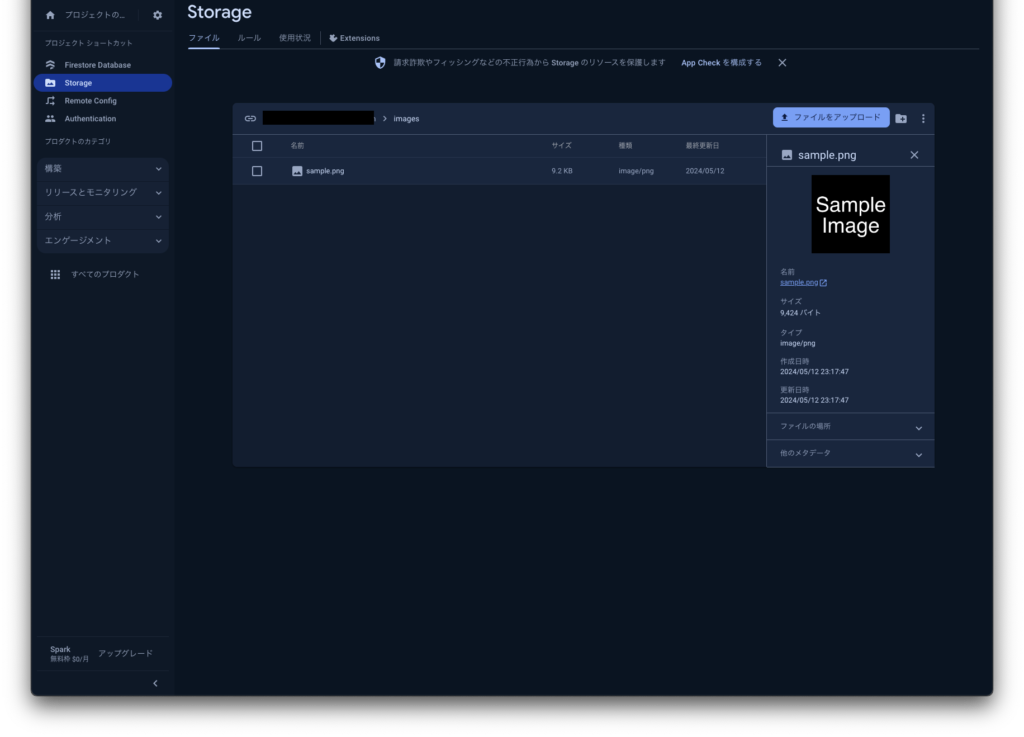Image resolution: width=1024 pixels, height=737 pixels.
Task: Open all products grid icon
Action: pyautogui.click(x=56, y=275)
